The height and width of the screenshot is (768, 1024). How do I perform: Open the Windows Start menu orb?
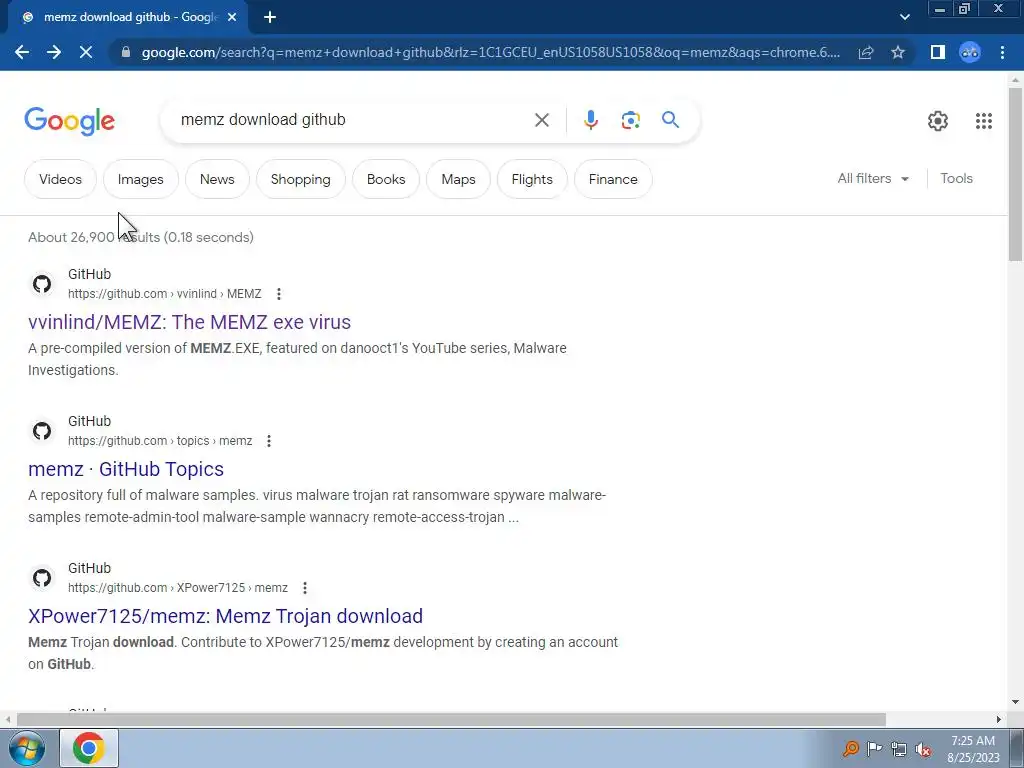pyautogui.click(x=27, y=748)
